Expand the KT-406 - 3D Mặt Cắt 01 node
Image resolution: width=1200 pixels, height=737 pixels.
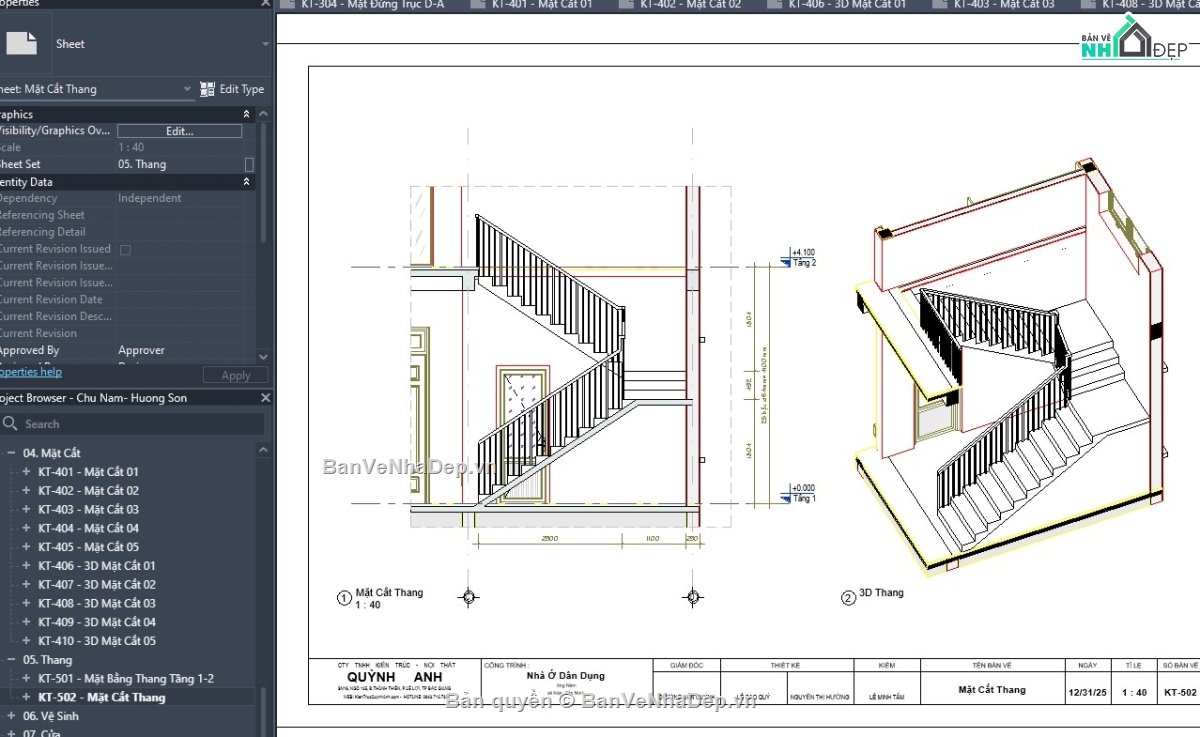pos(26,566)
